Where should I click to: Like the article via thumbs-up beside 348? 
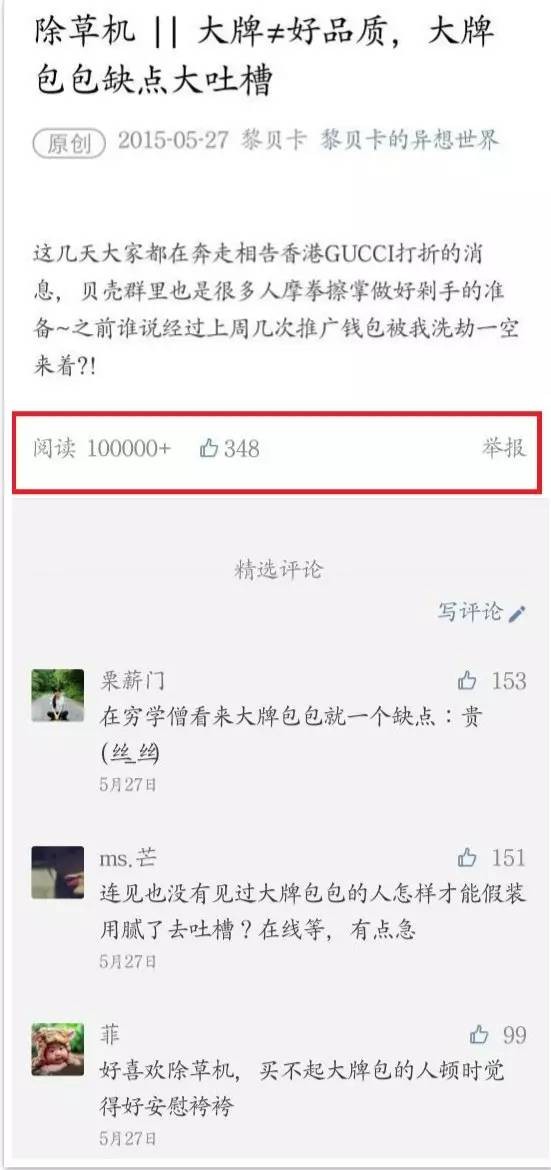pyautogui.click(x=209, y=448)
